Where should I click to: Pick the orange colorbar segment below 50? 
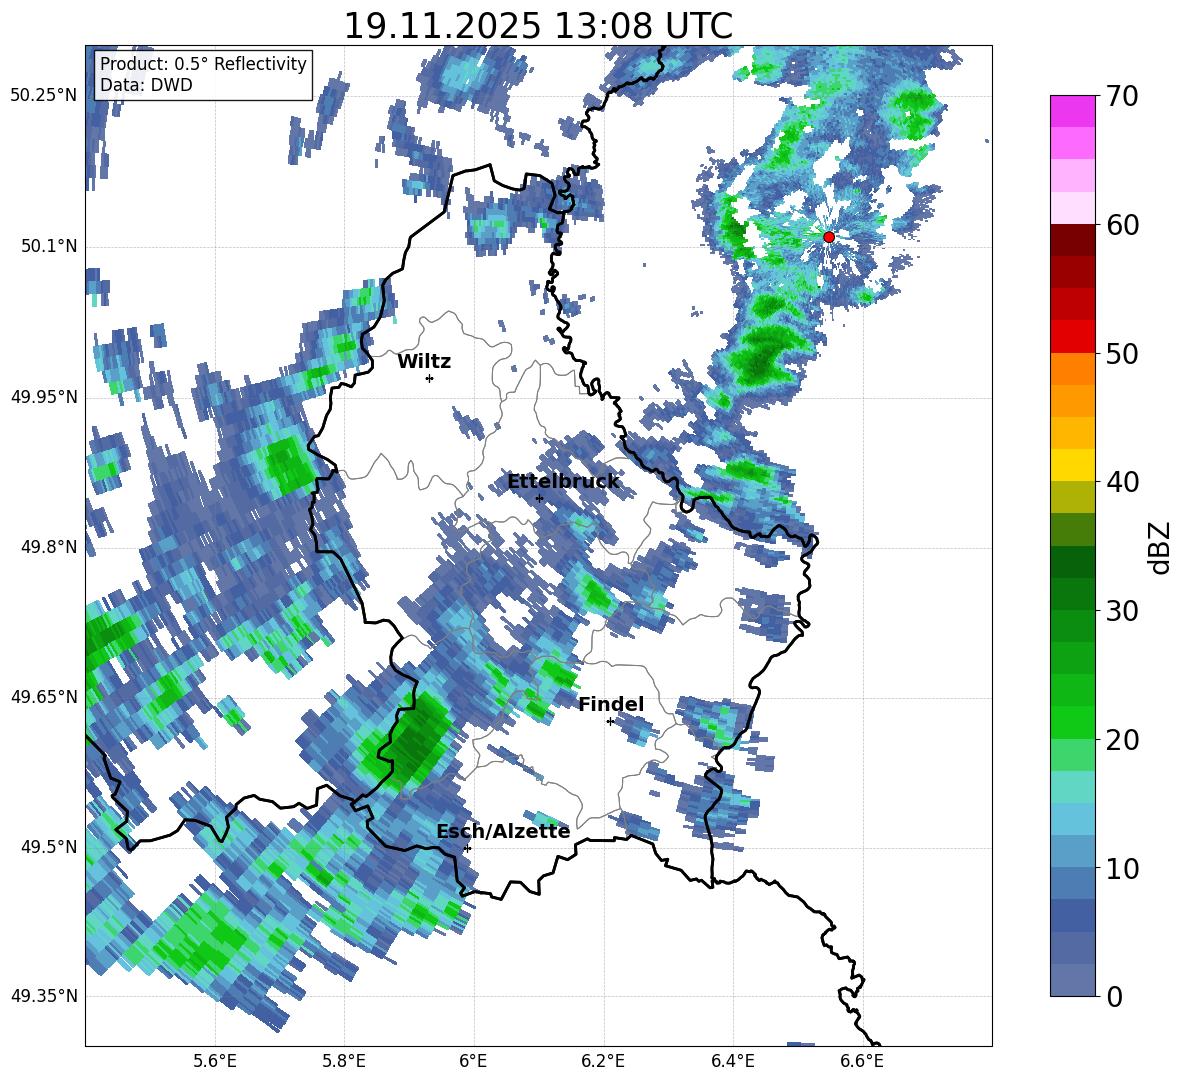[x=1072, y=369]
